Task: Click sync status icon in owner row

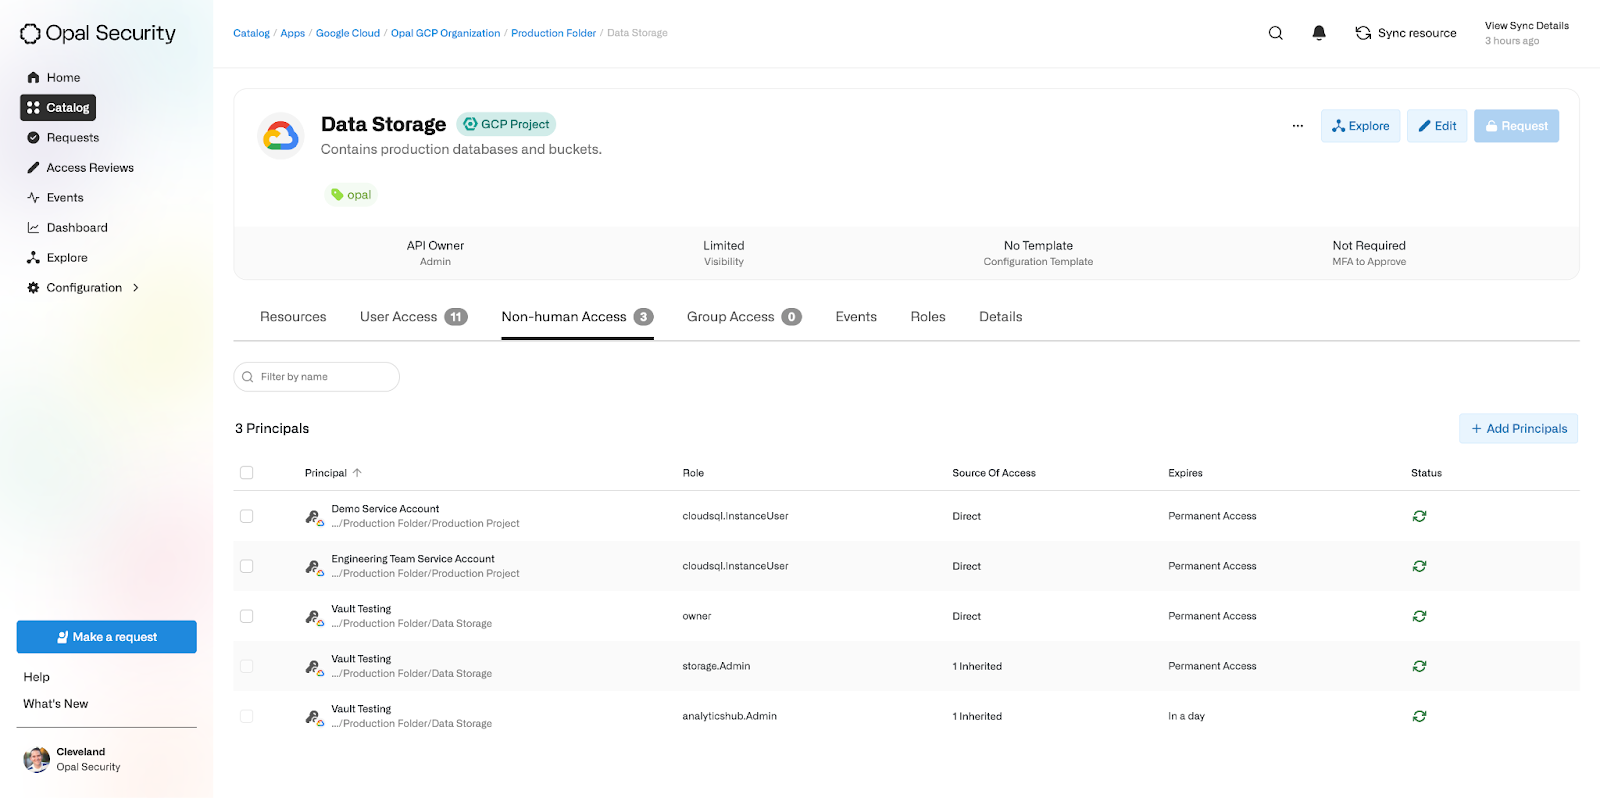Action: point(1419,616)
